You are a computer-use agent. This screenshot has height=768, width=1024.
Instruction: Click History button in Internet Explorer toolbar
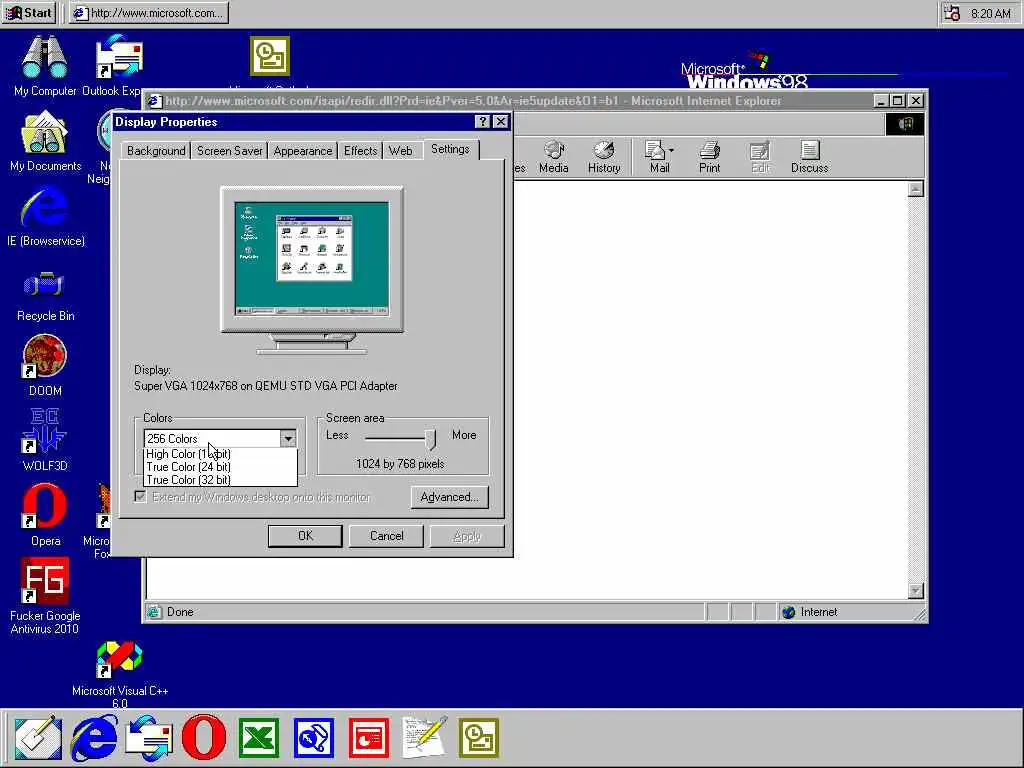pos(604,157)
